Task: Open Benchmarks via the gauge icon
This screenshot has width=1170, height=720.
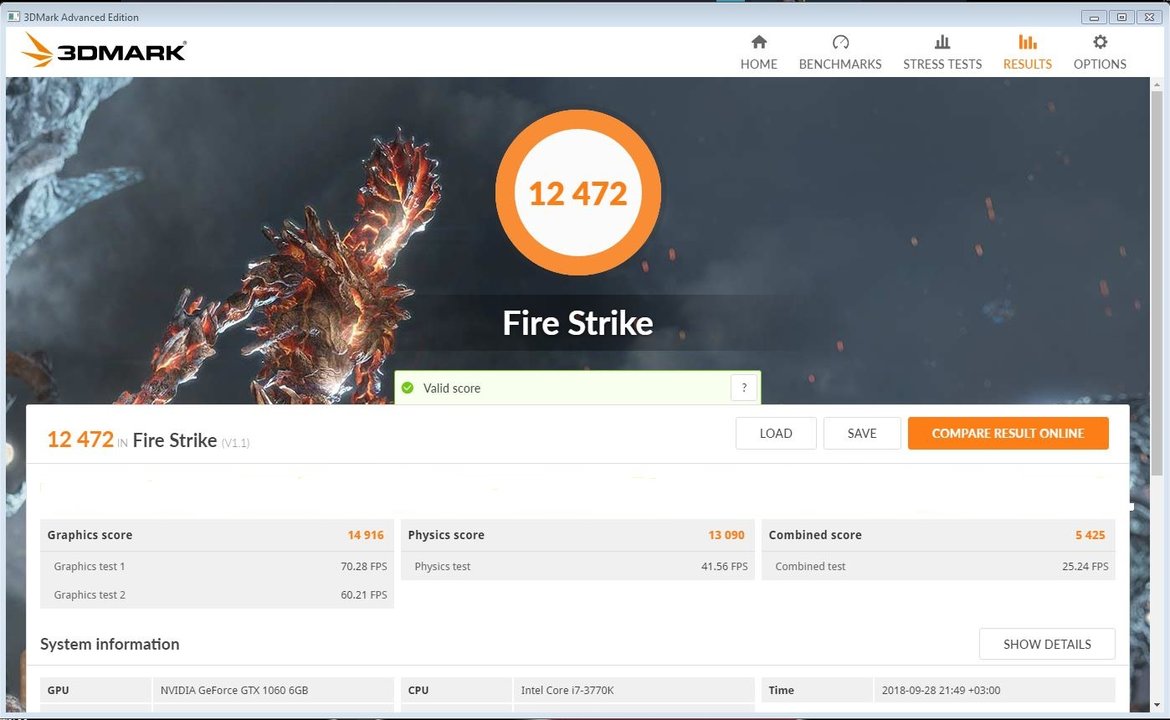Action: tap(840, 42)
